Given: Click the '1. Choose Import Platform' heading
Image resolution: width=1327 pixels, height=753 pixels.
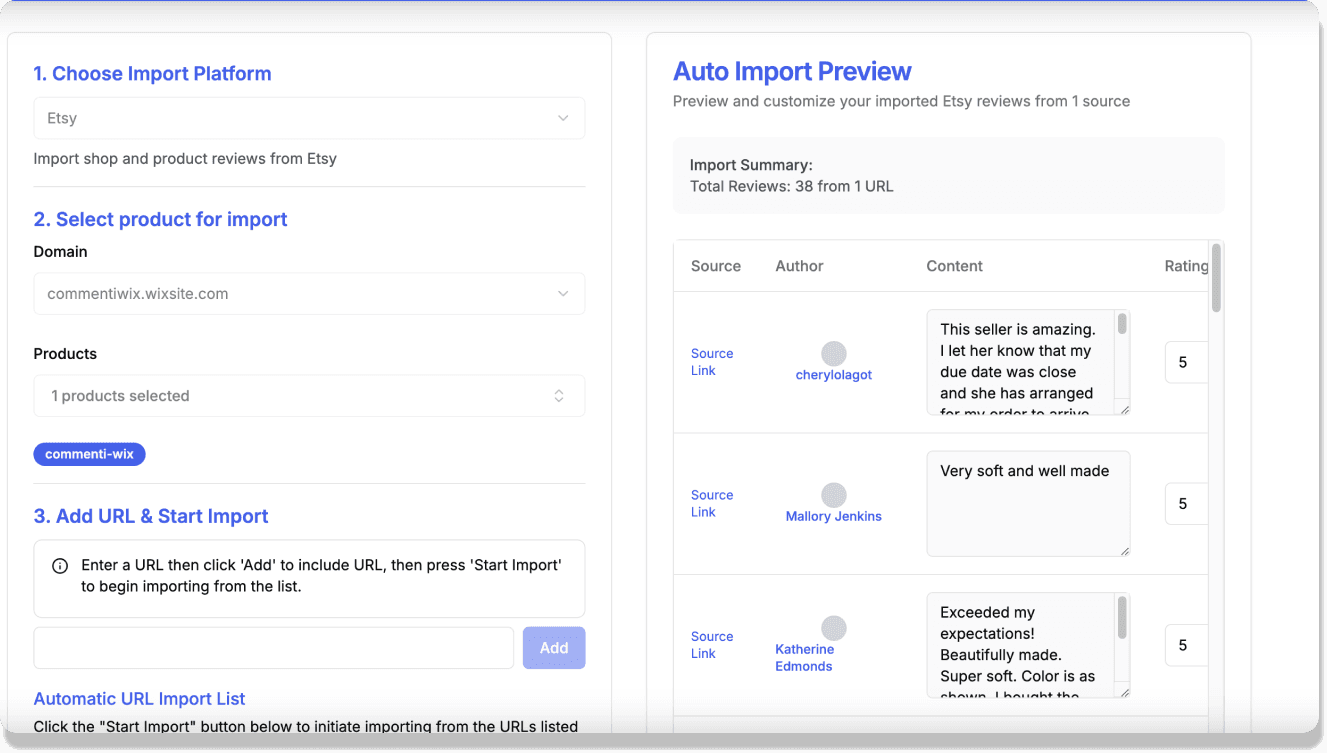Looking at the screenshot, I should [x=152, y=73].
